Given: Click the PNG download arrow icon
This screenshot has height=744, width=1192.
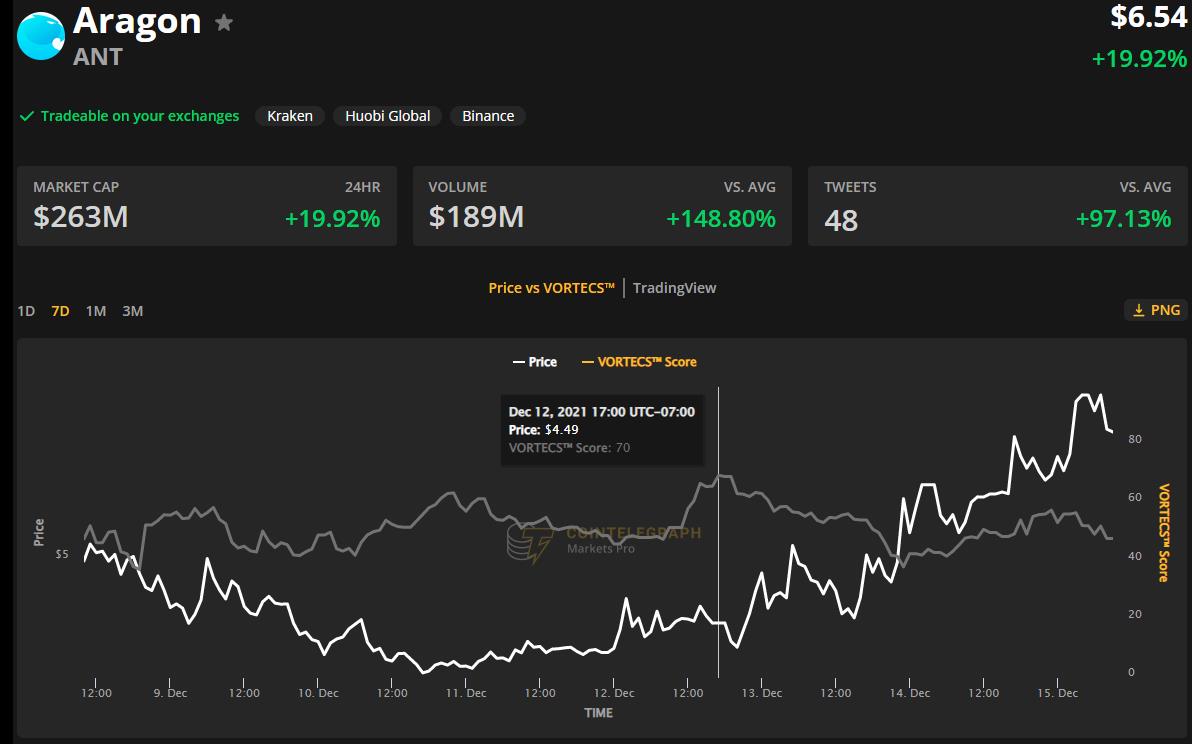Looking at the screenshot, I should pyautogui.click(x=1139, y=310).
